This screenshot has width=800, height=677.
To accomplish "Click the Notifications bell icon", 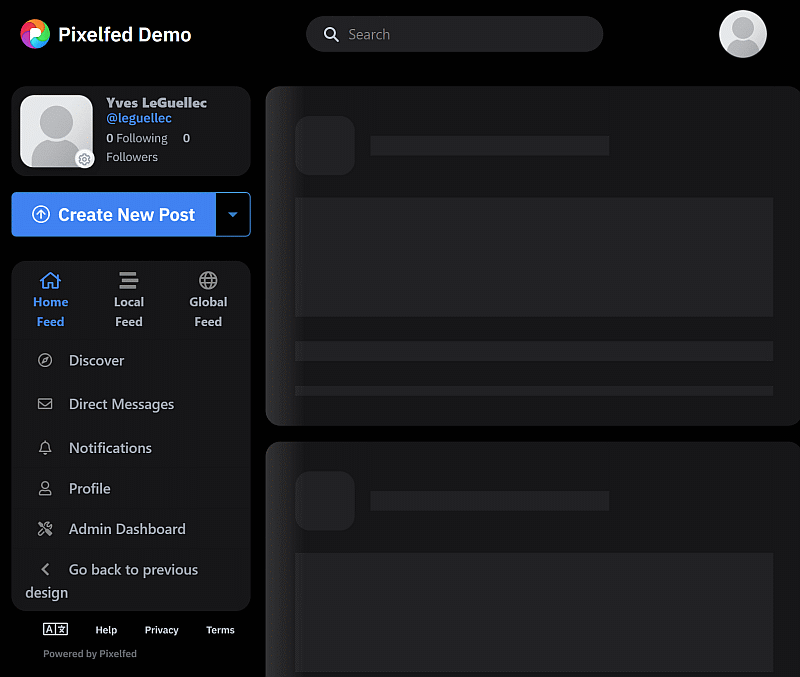I will (45, 449).
